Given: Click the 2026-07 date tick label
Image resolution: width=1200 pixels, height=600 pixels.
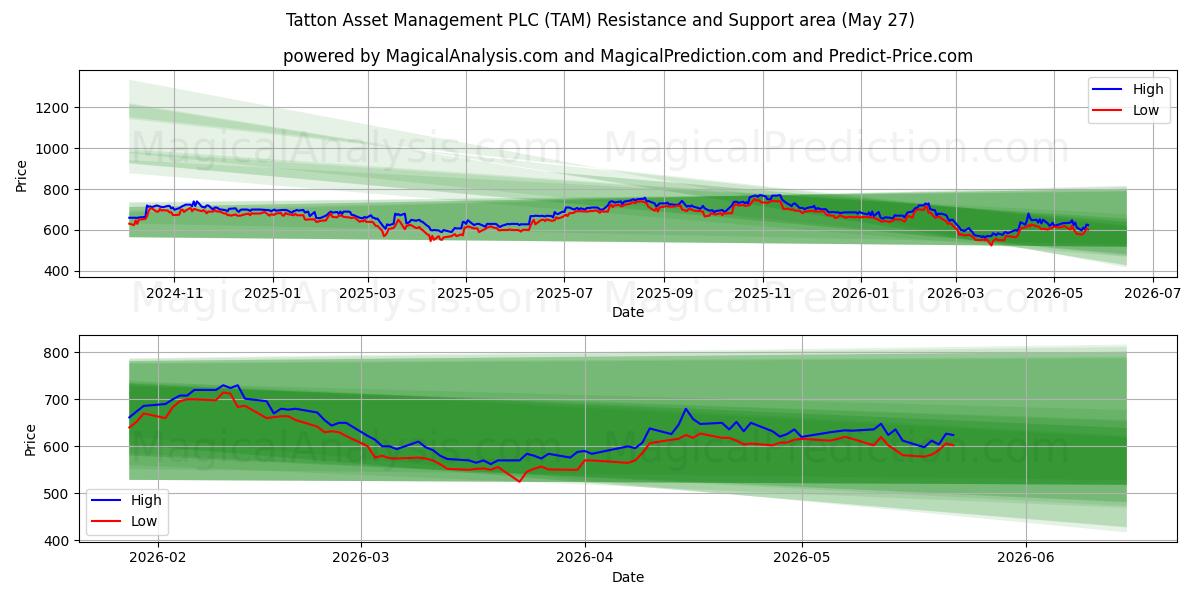Looking at the screenshot, I should (x=1153, y=294).
